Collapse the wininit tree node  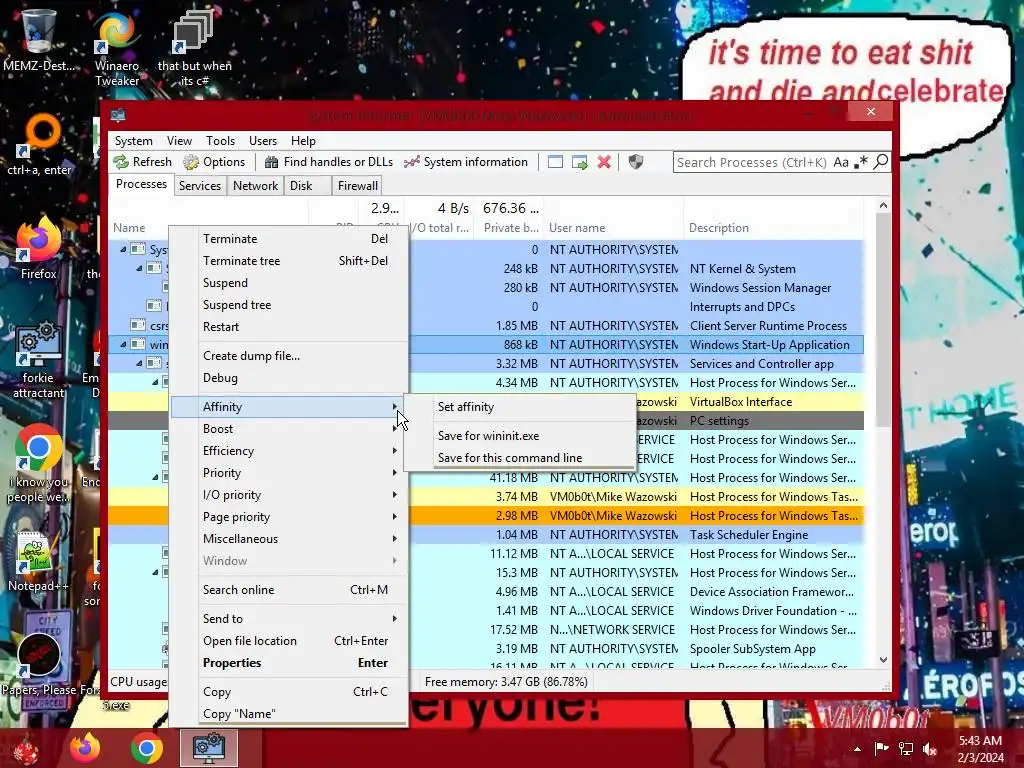[123, 344]
